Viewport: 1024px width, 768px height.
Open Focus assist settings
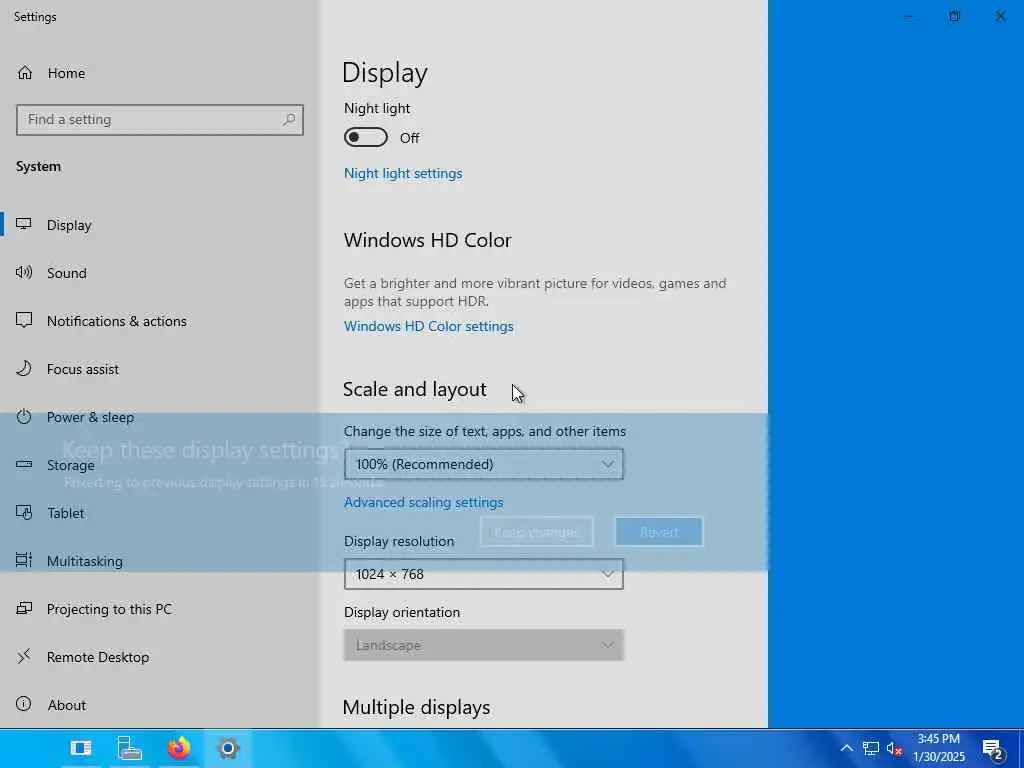click(x=82, y=369)
